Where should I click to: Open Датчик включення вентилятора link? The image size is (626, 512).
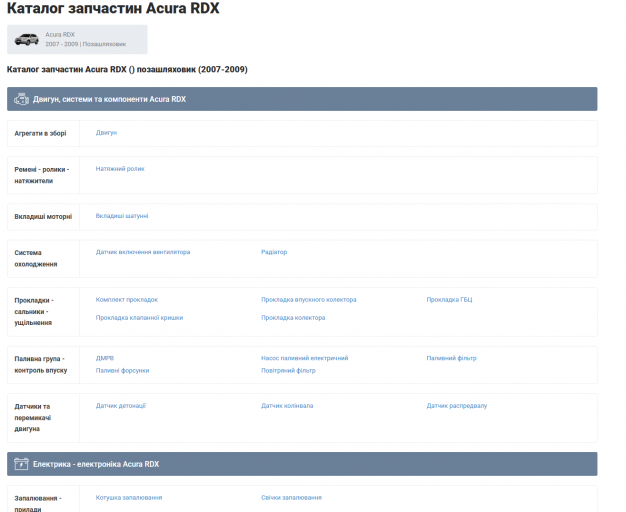click(x=143, y=252)
